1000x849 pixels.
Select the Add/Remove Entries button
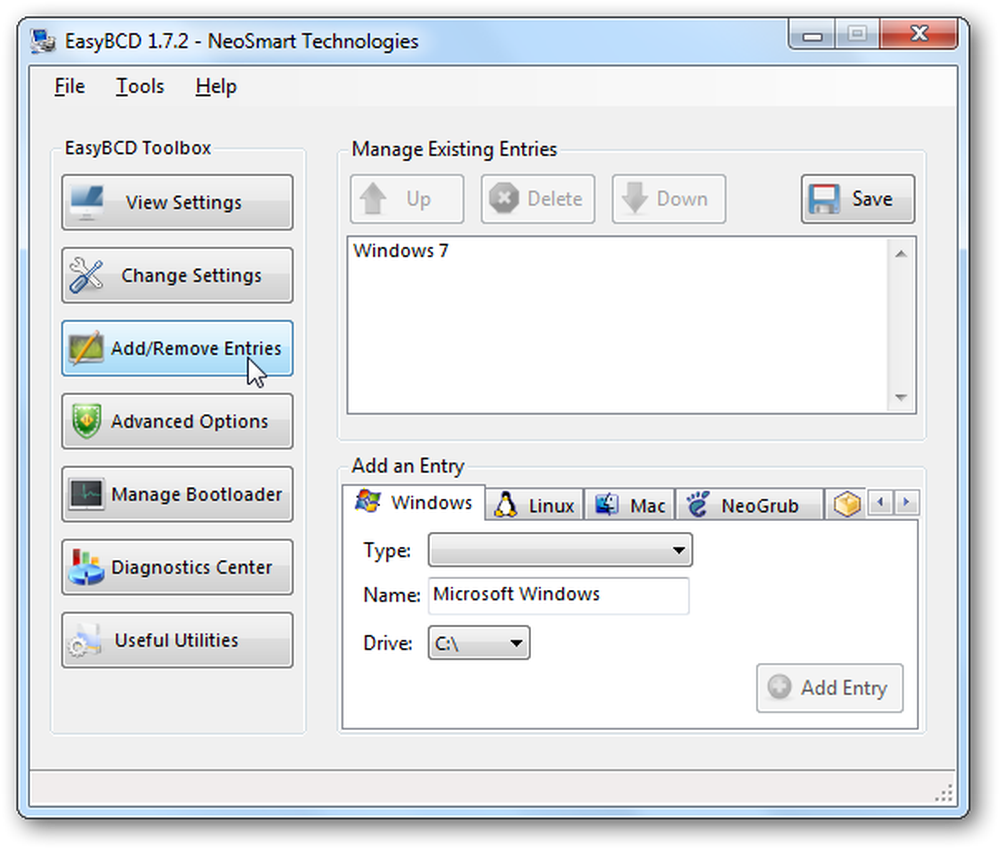point(177,348)
